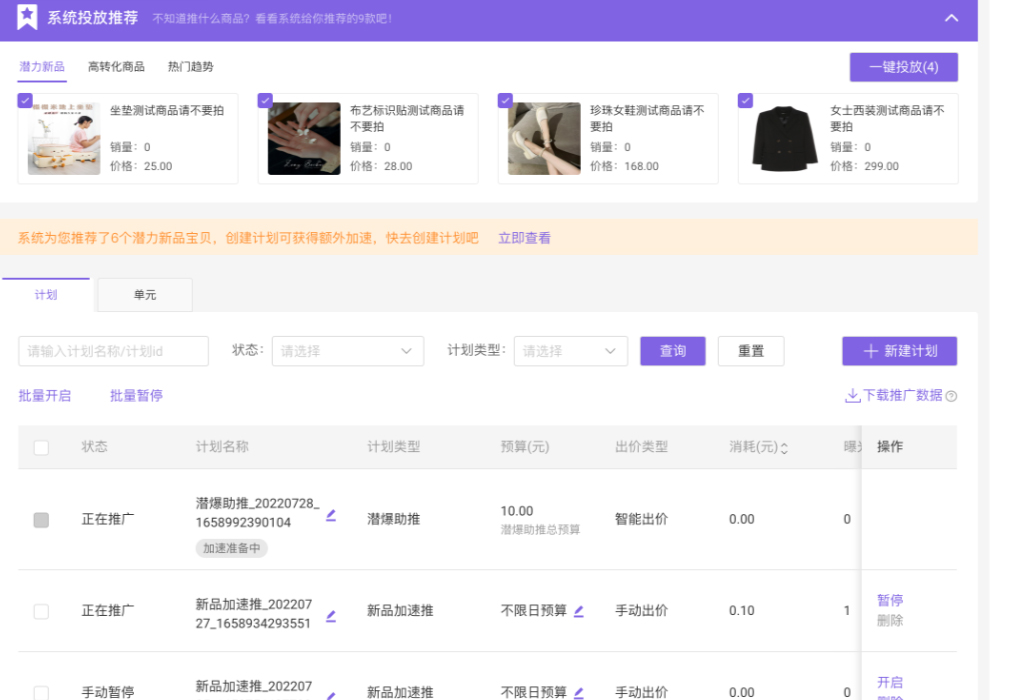Open the 立即查看 link
Image resolution: width=1010 pixels, height=700 pixels.
pos(524,238)
